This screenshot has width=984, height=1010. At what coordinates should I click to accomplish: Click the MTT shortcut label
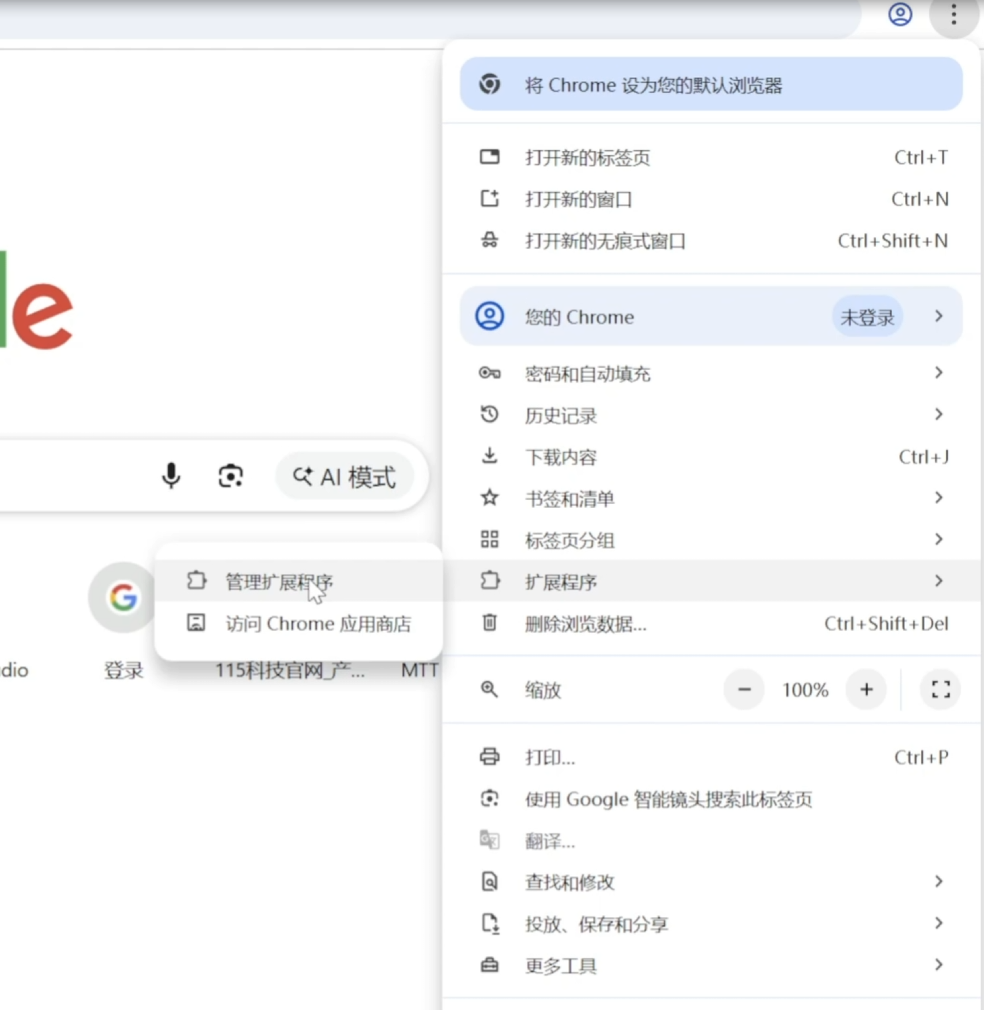click(420, 671)
